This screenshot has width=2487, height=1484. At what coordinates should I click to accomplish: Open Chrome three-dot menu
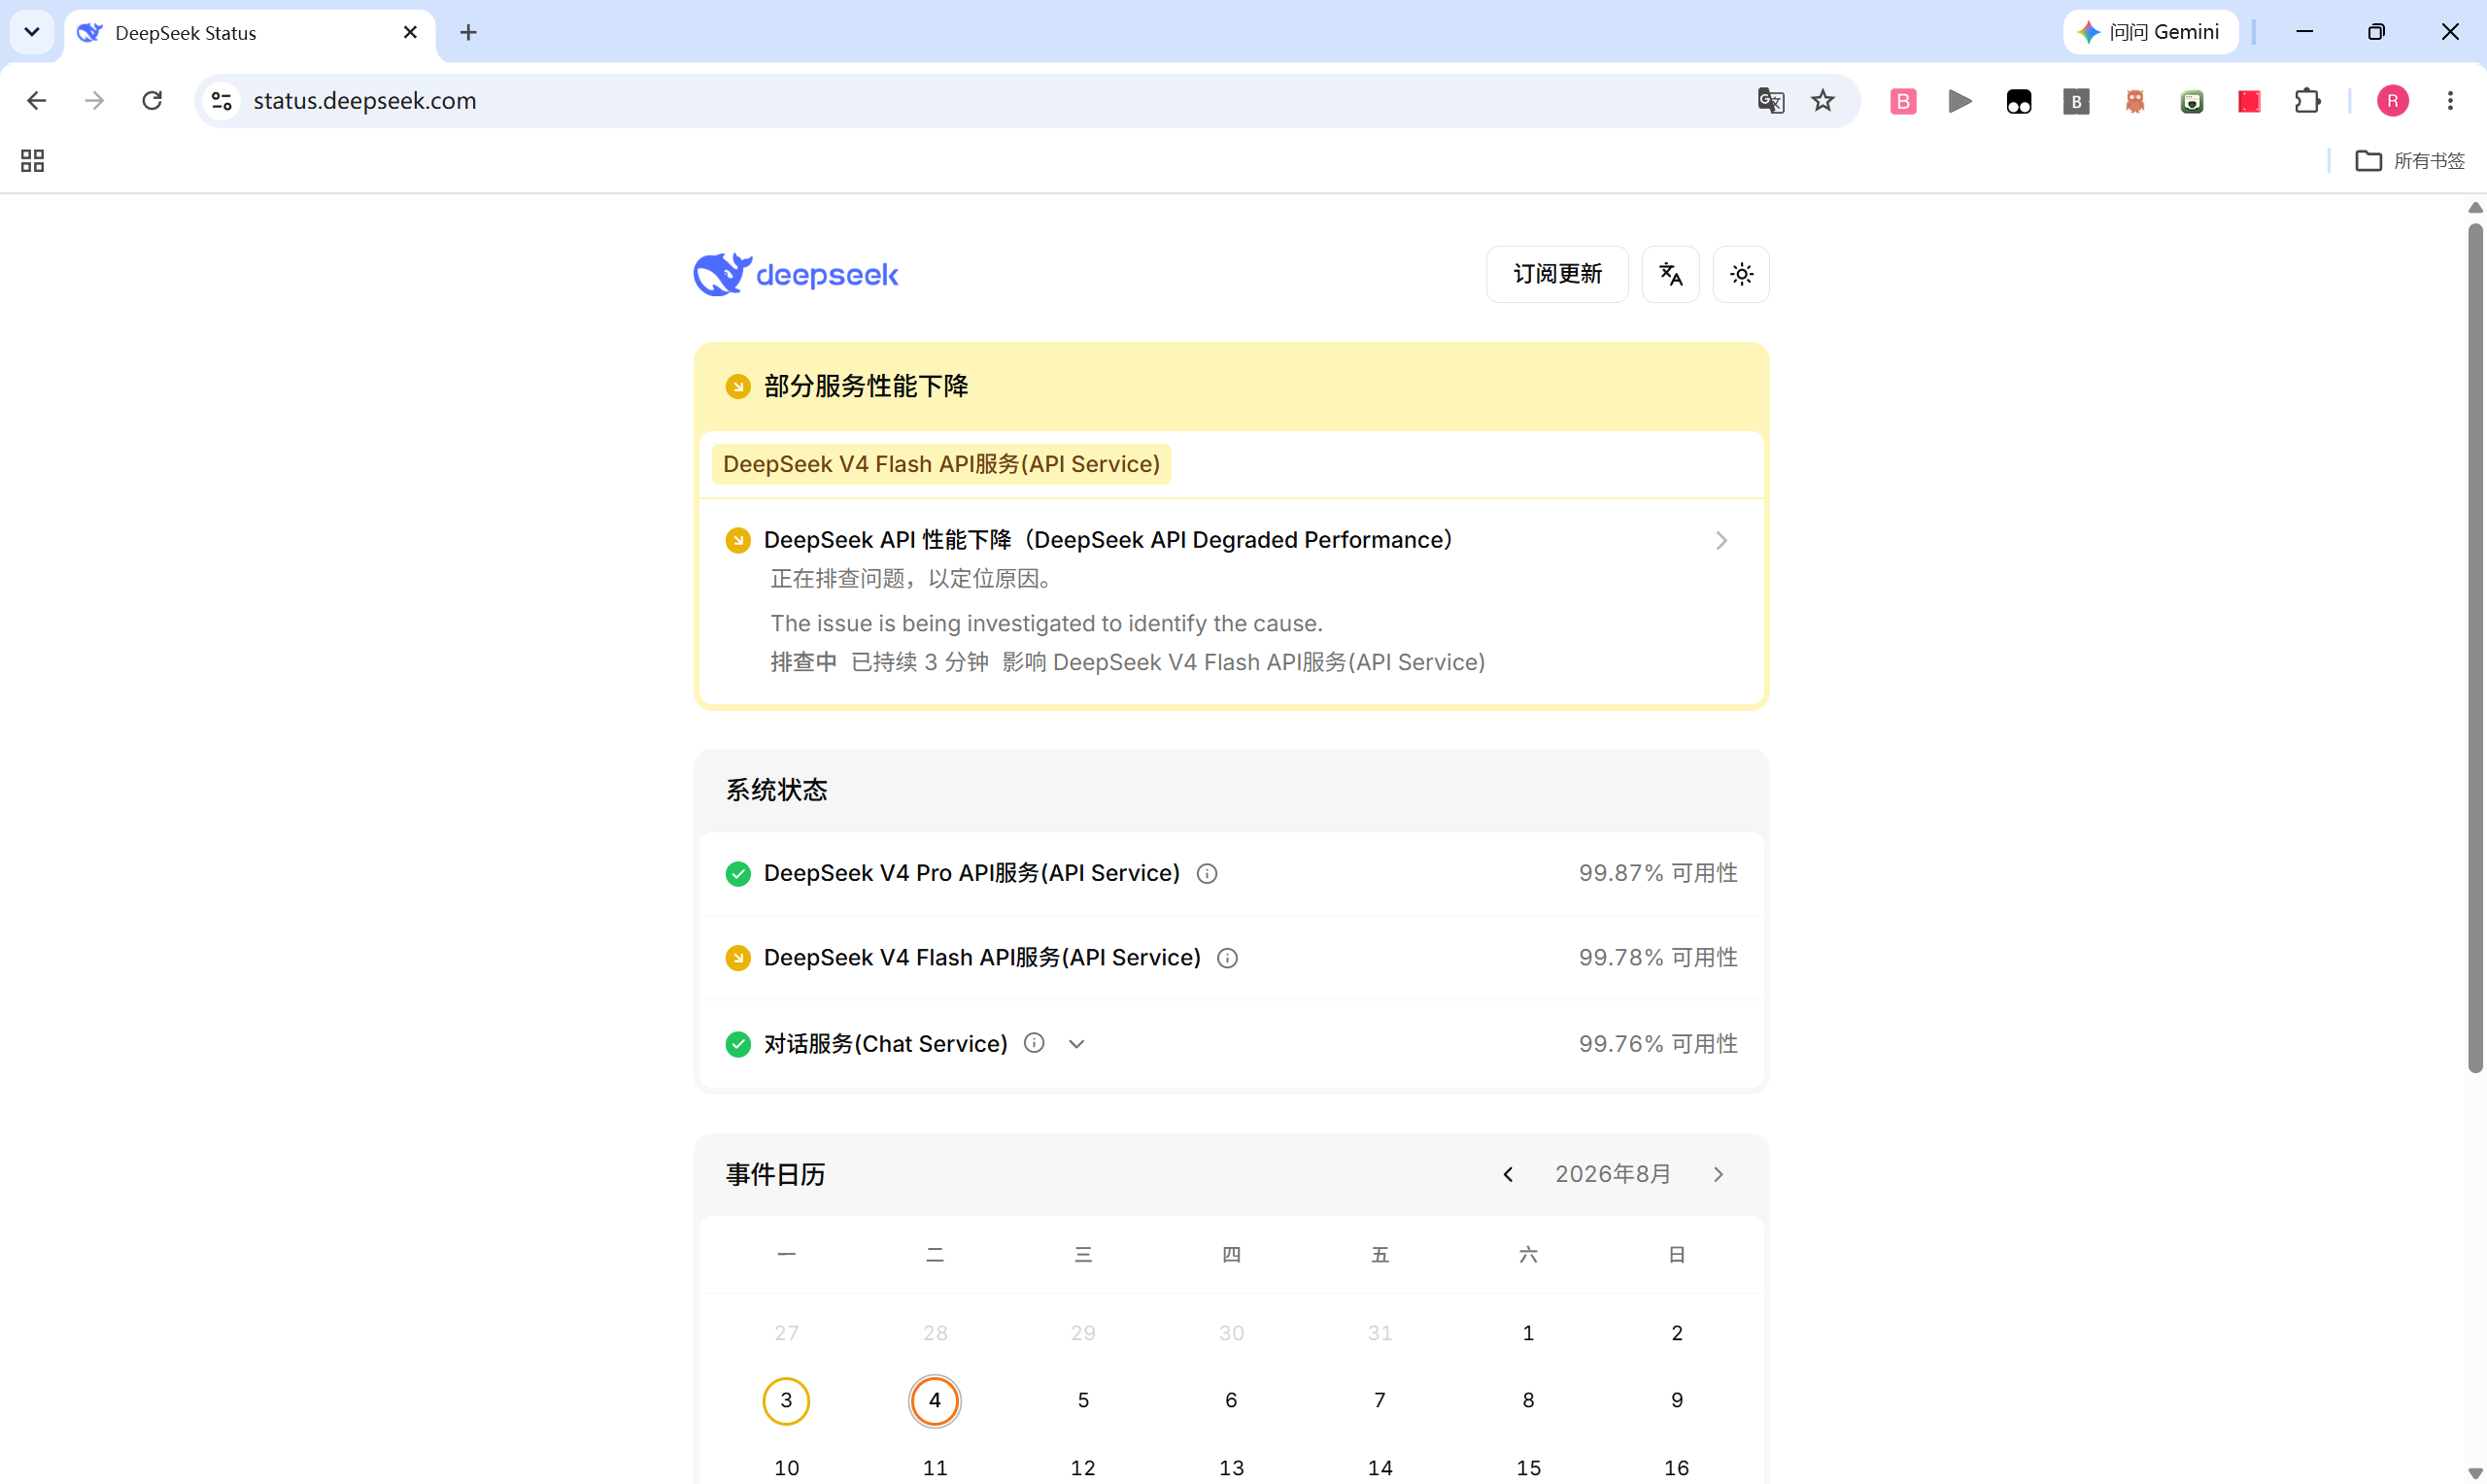tap(2450, 101)
